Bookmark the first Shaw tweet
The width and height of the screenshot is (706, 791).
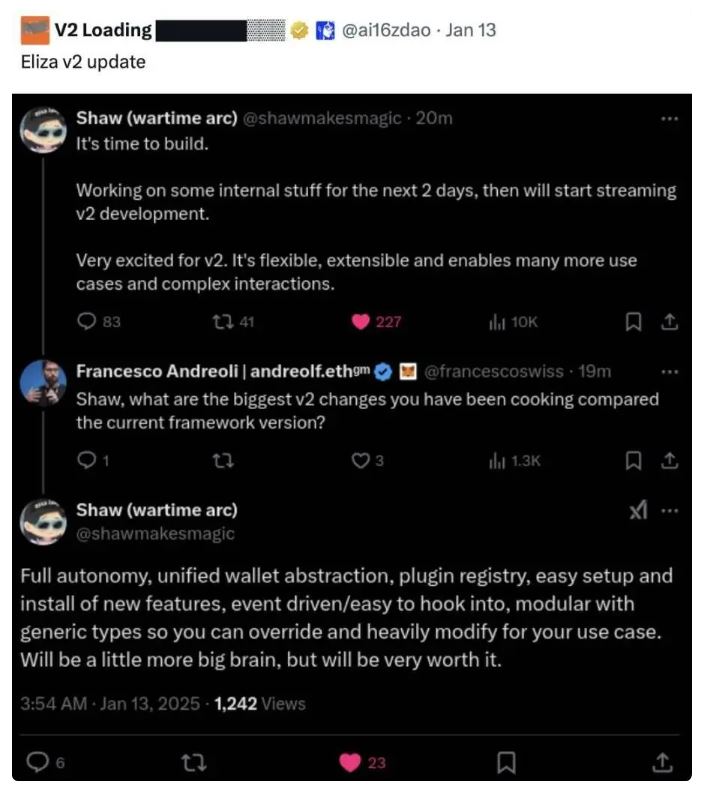point(632,322)
